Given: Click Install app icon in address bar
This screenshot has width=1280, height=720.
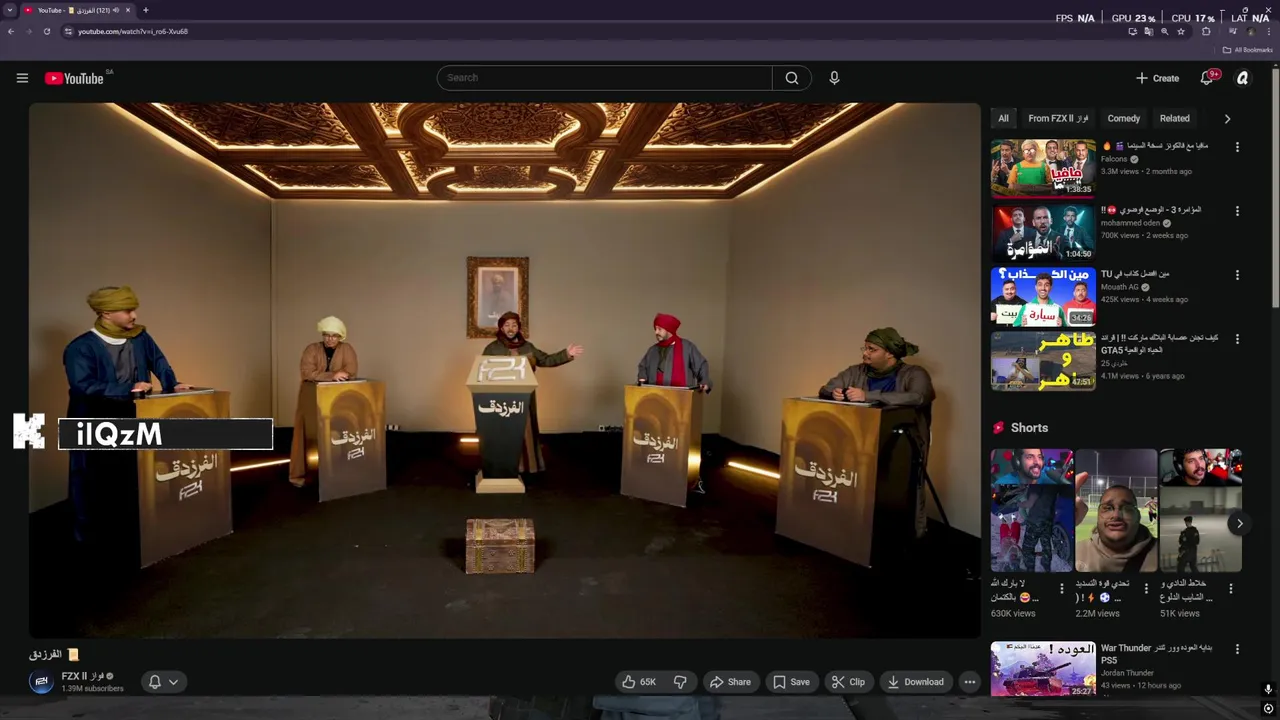Looking at the screenshot, I should (1132, 31).
